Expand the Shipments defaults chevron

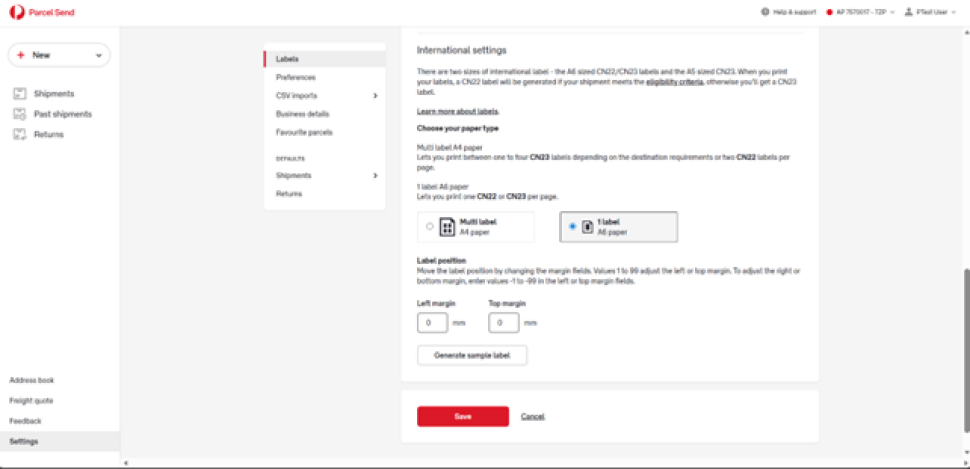[376, 176]
